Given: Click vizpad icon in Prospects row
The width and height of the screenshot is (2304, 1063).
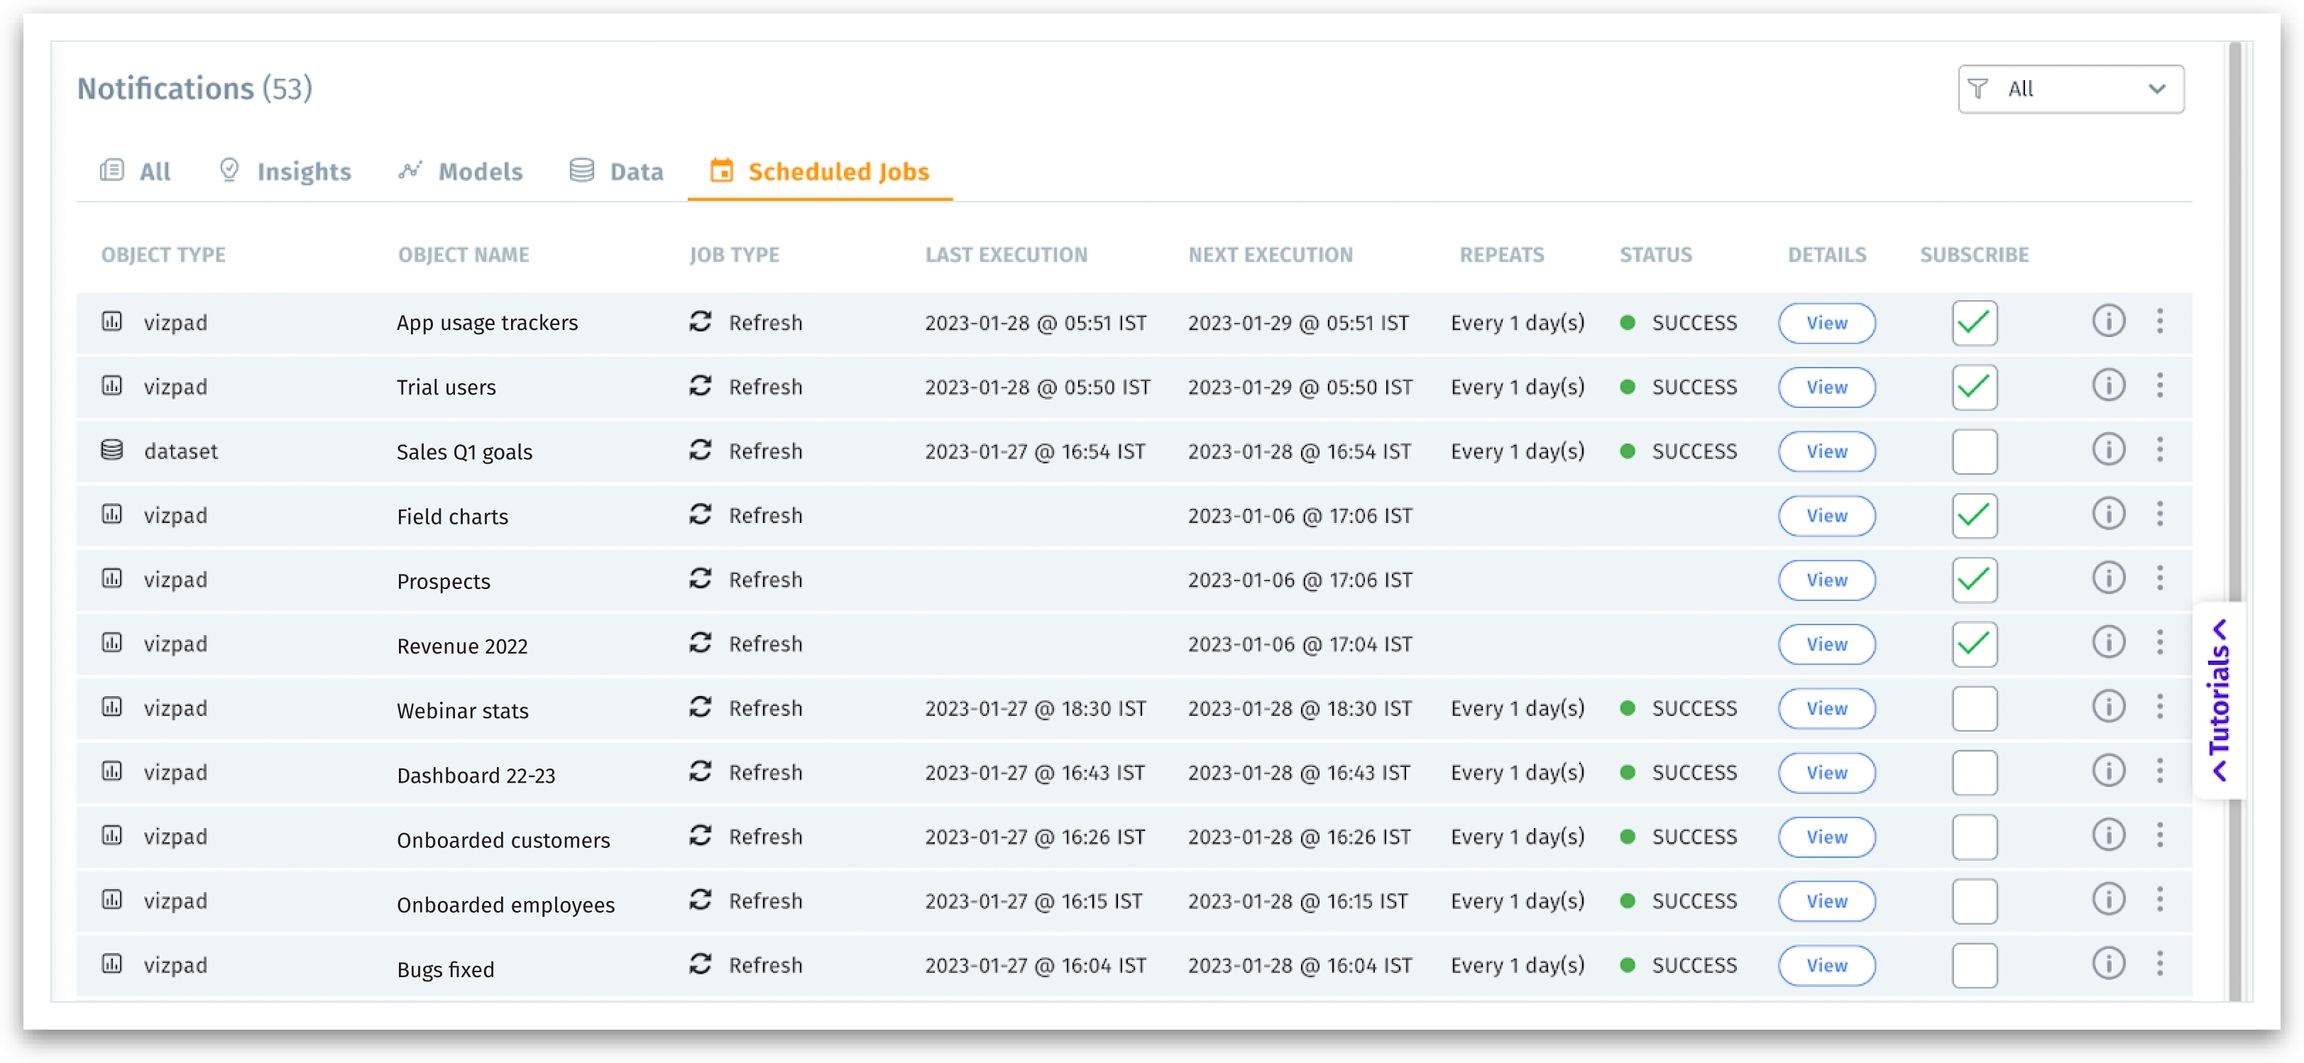Looking at the screenshot, I should 112,579.
